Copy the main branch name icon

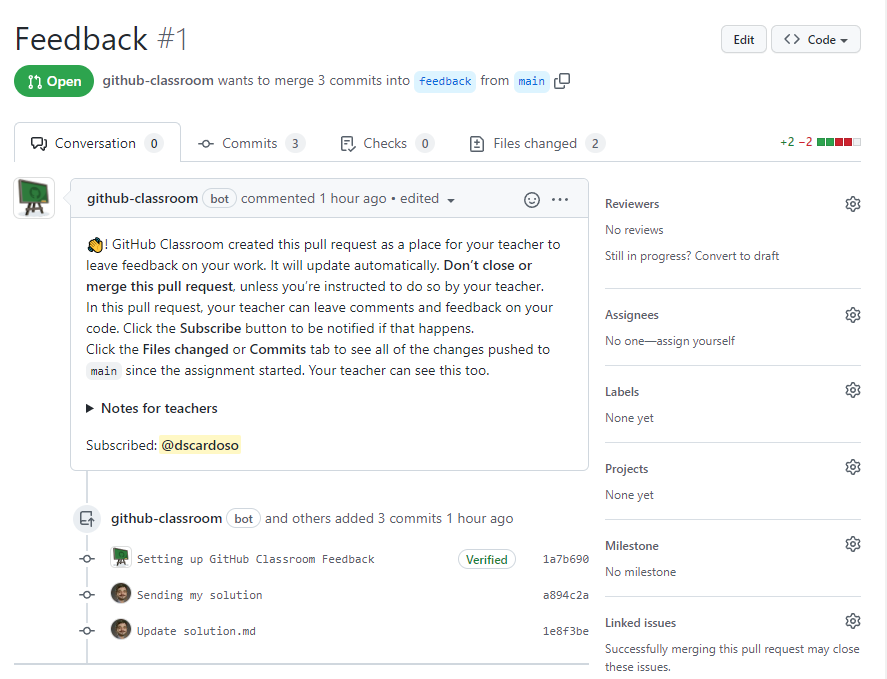[562, 81]
